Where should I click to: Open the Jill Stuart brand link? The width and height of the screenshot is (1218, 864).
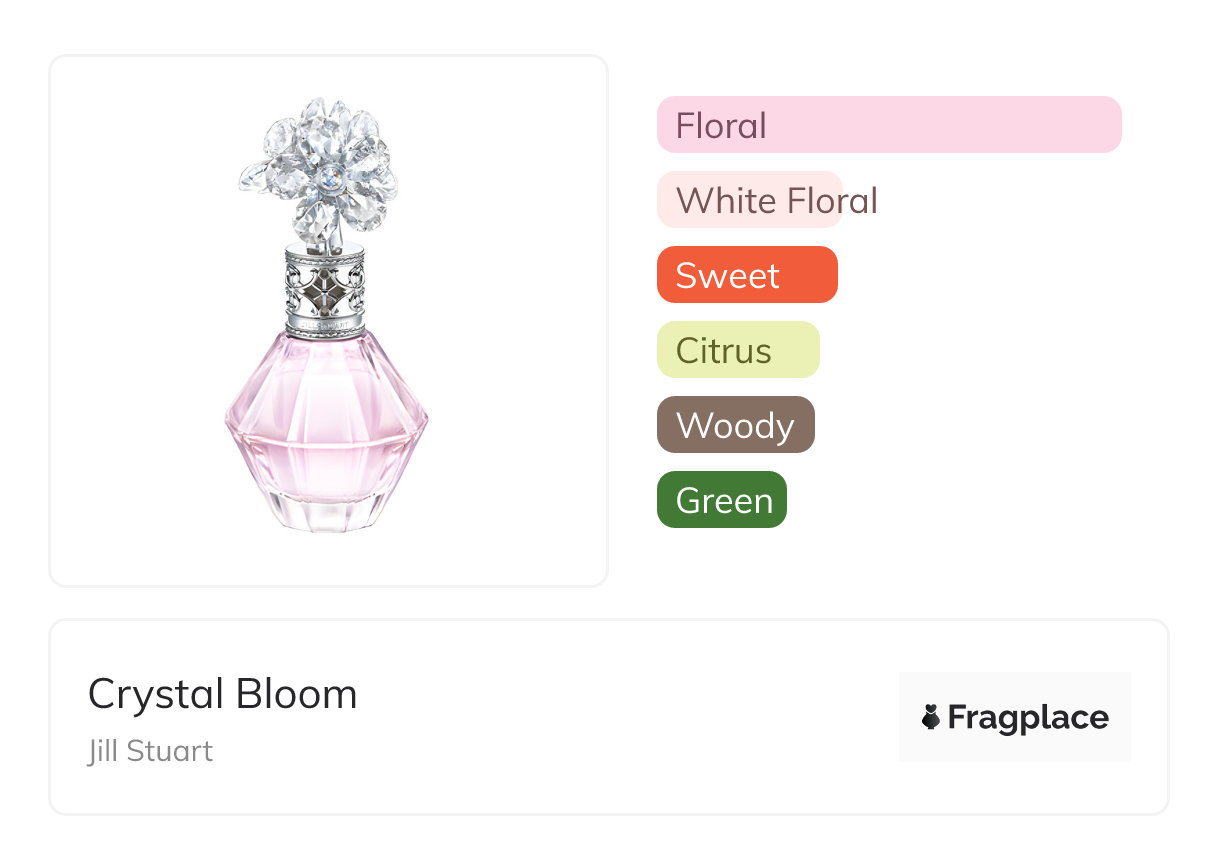[x=150, y=751]
